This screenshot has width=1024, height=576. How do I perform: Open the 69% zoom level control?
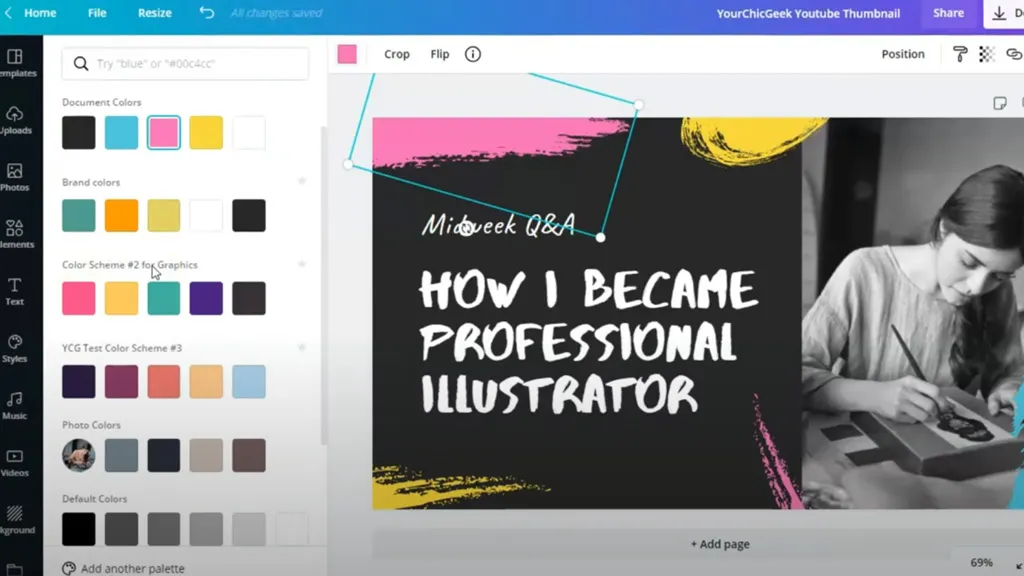pos(982,562)
